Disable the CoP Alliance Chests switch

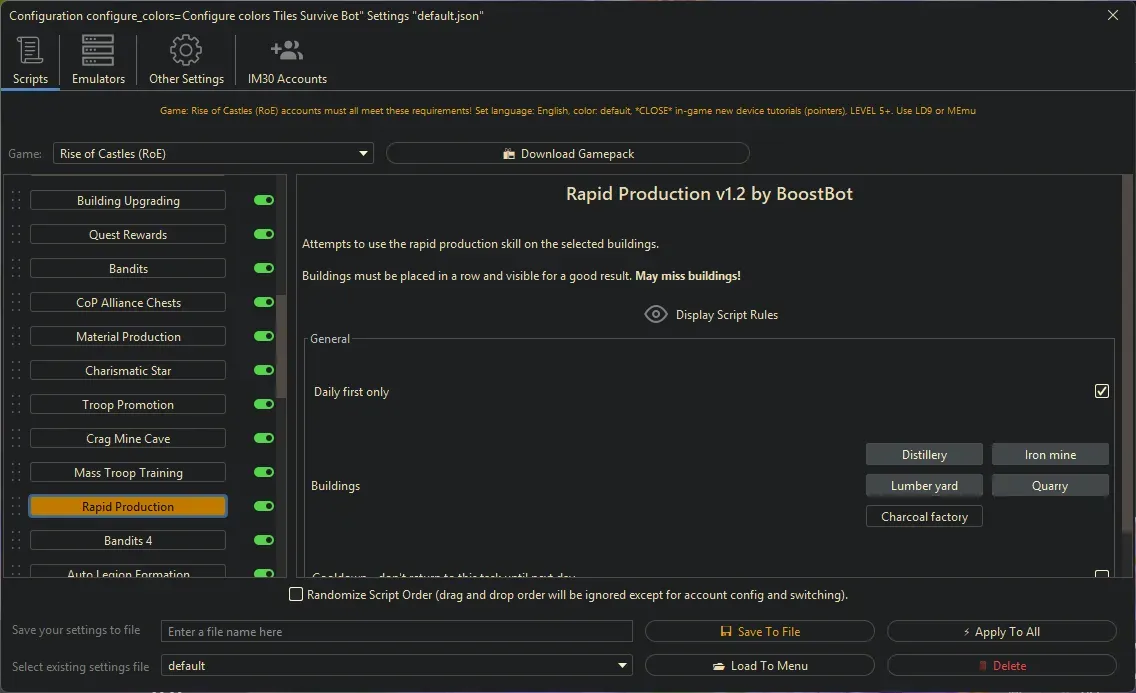[264, 302]
